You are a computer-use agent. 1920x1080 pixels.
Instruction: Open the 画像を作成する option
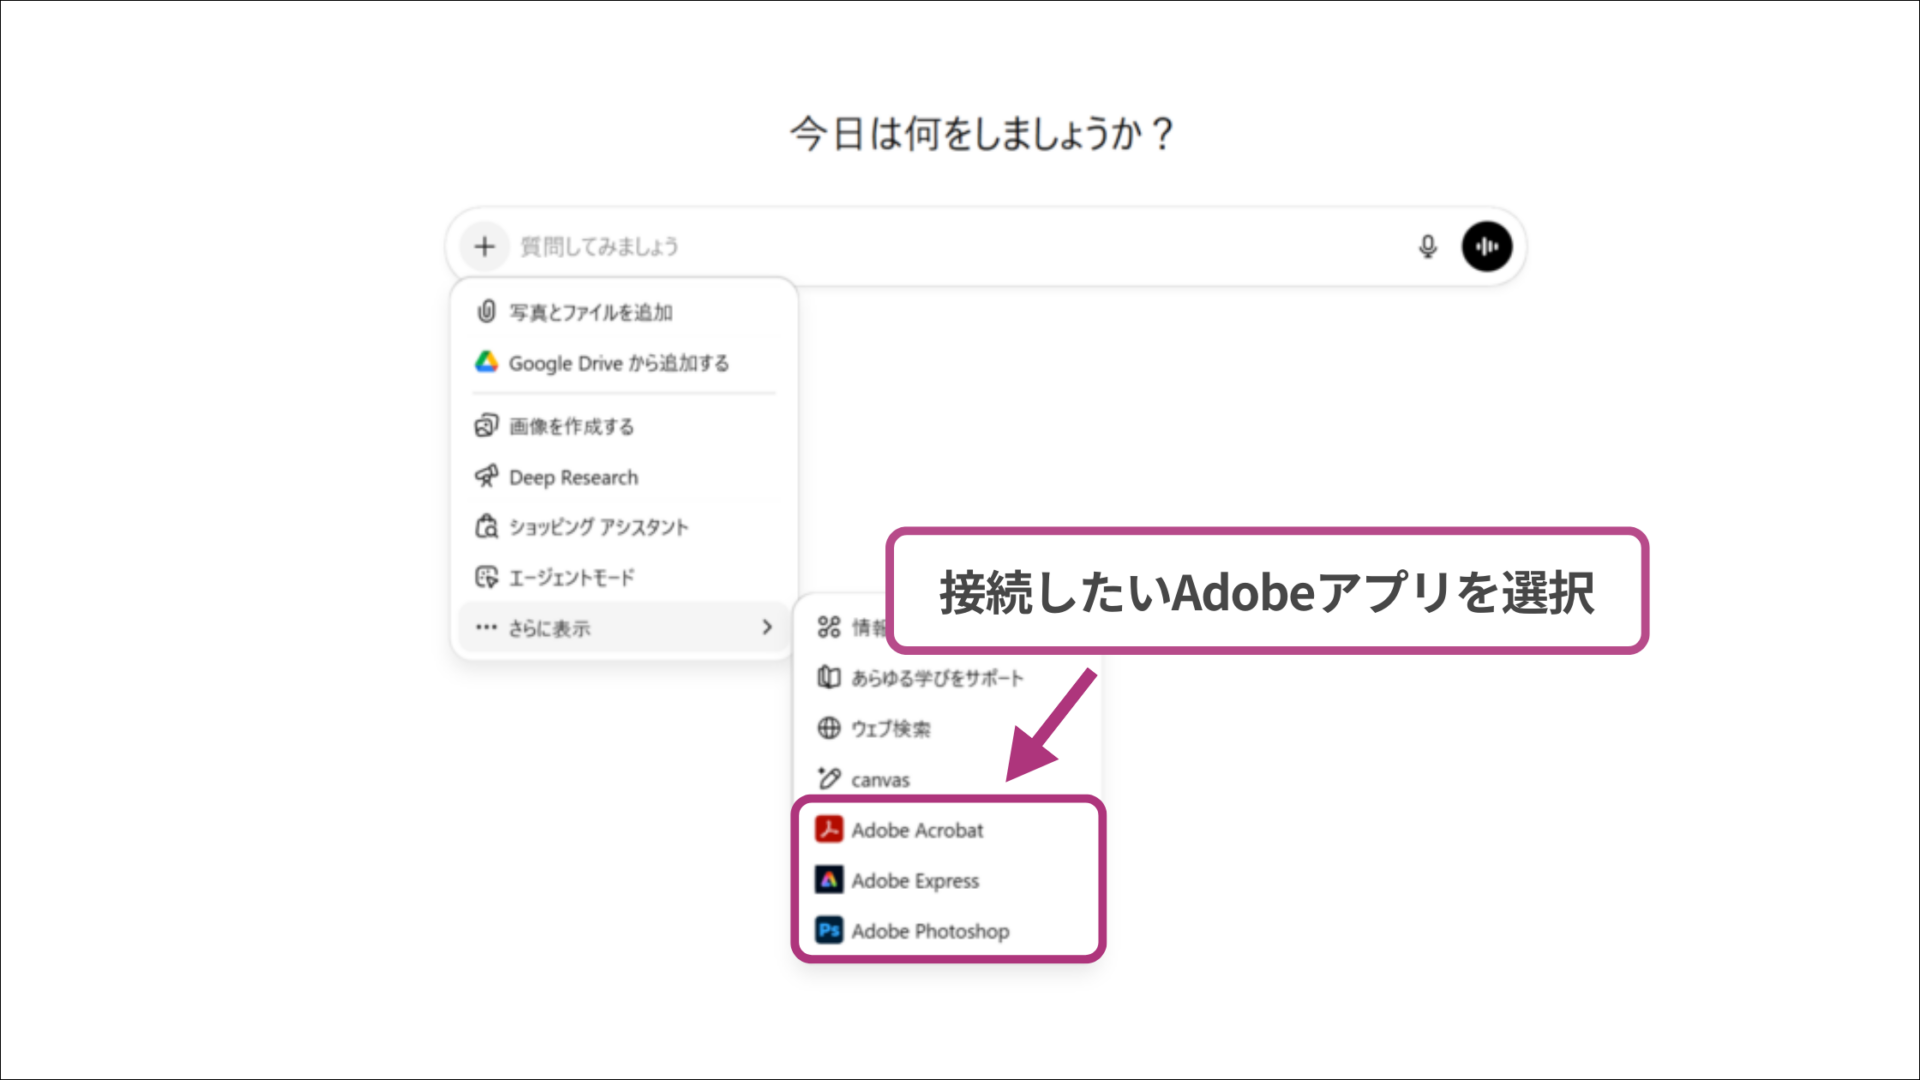[571, 425]
